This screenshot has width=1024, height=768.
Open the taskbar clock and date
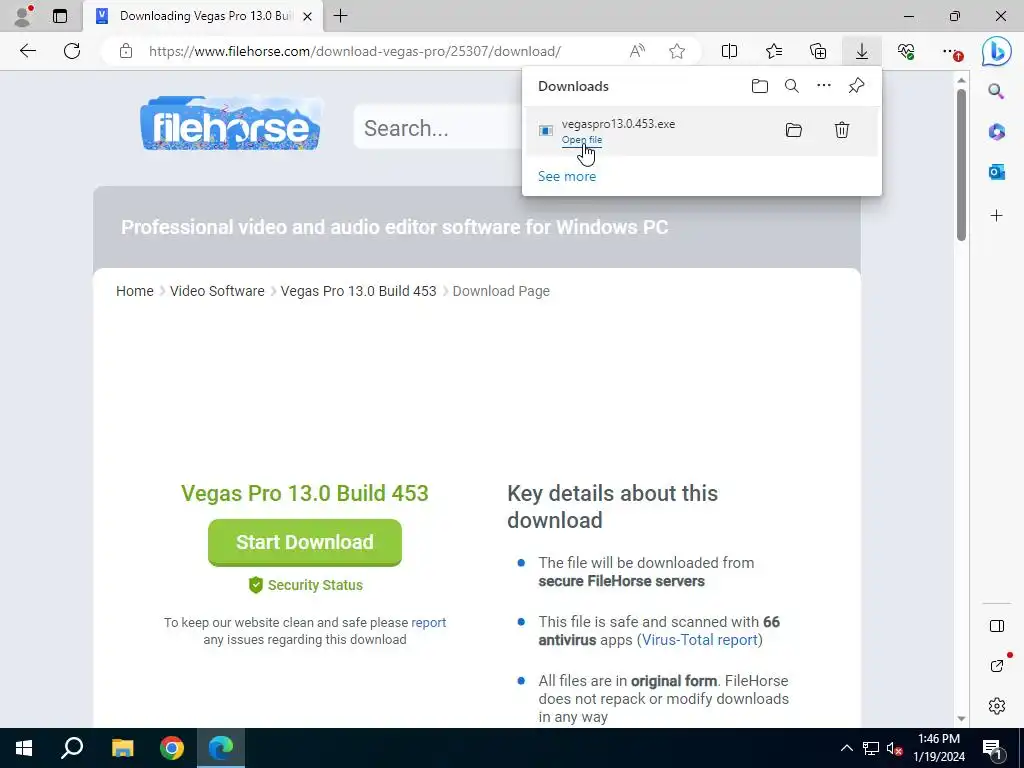(x=938, y=748)
